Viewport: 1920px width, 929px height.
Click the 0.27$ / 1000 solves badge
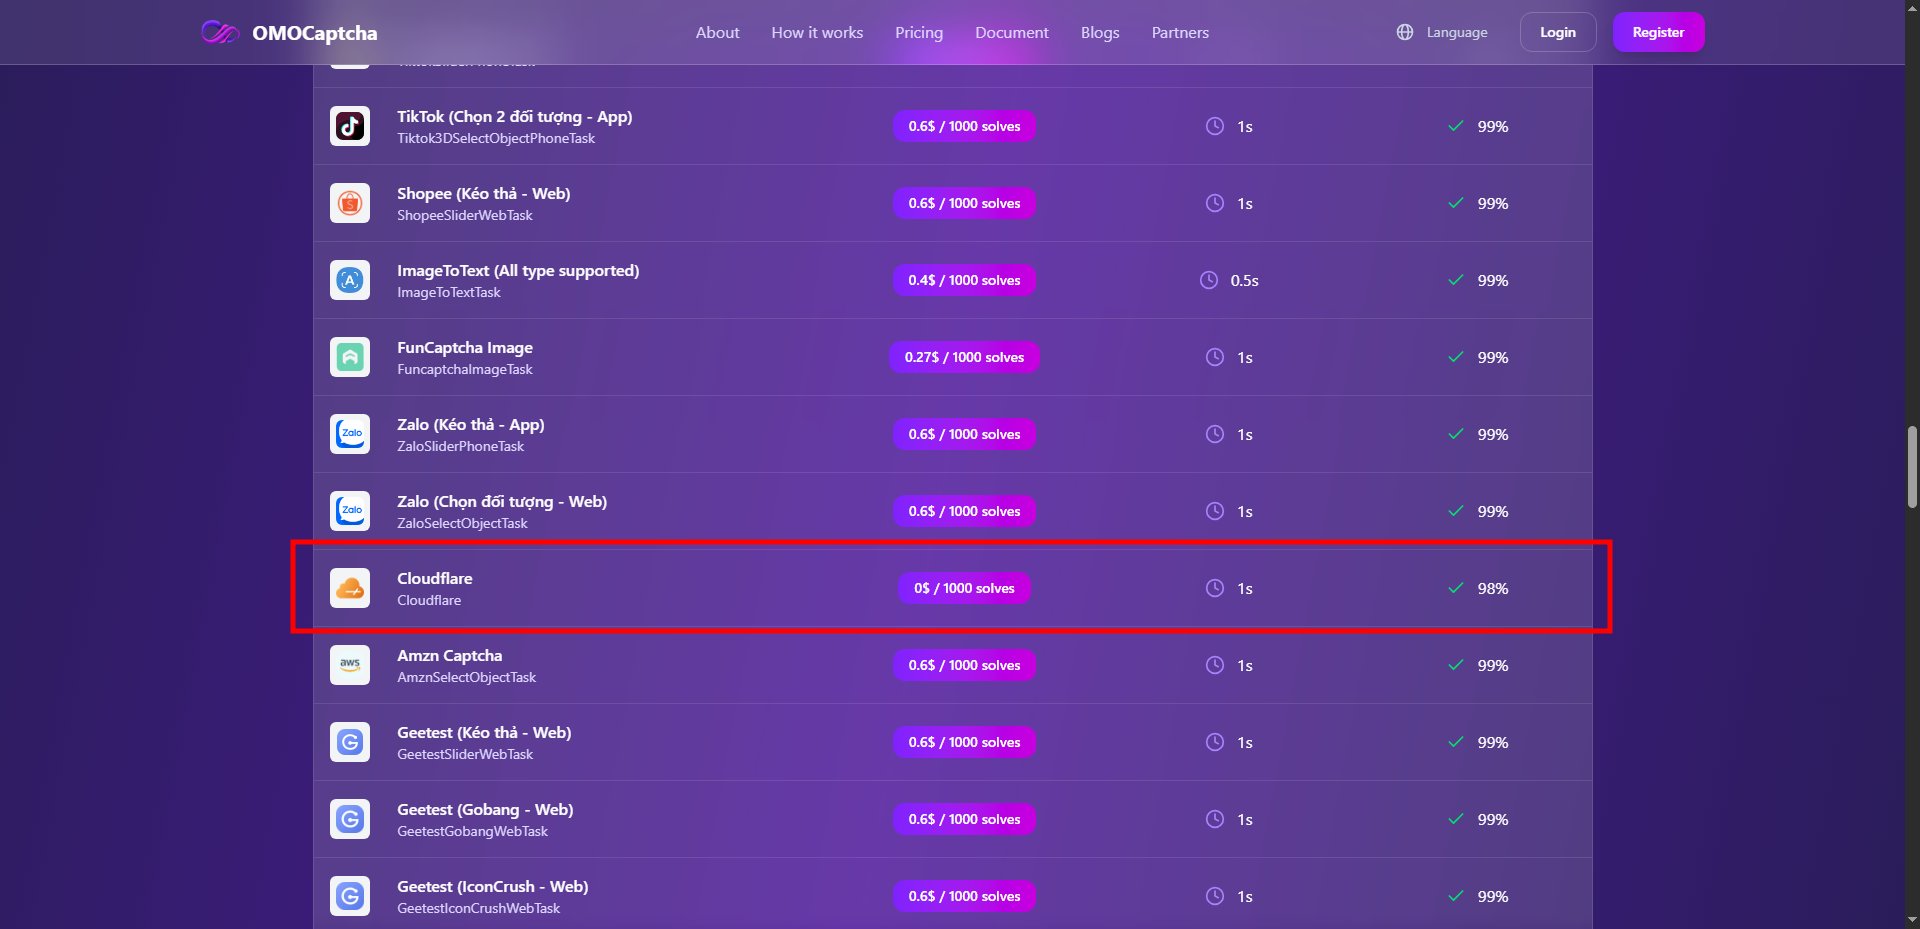point(964,357)
